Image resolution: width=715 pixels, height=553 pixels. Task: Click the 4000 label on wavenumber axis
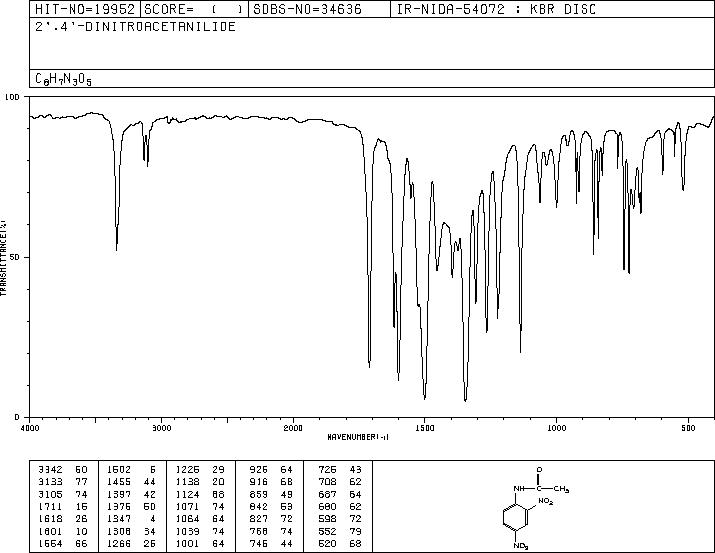(x=30, y=428)
